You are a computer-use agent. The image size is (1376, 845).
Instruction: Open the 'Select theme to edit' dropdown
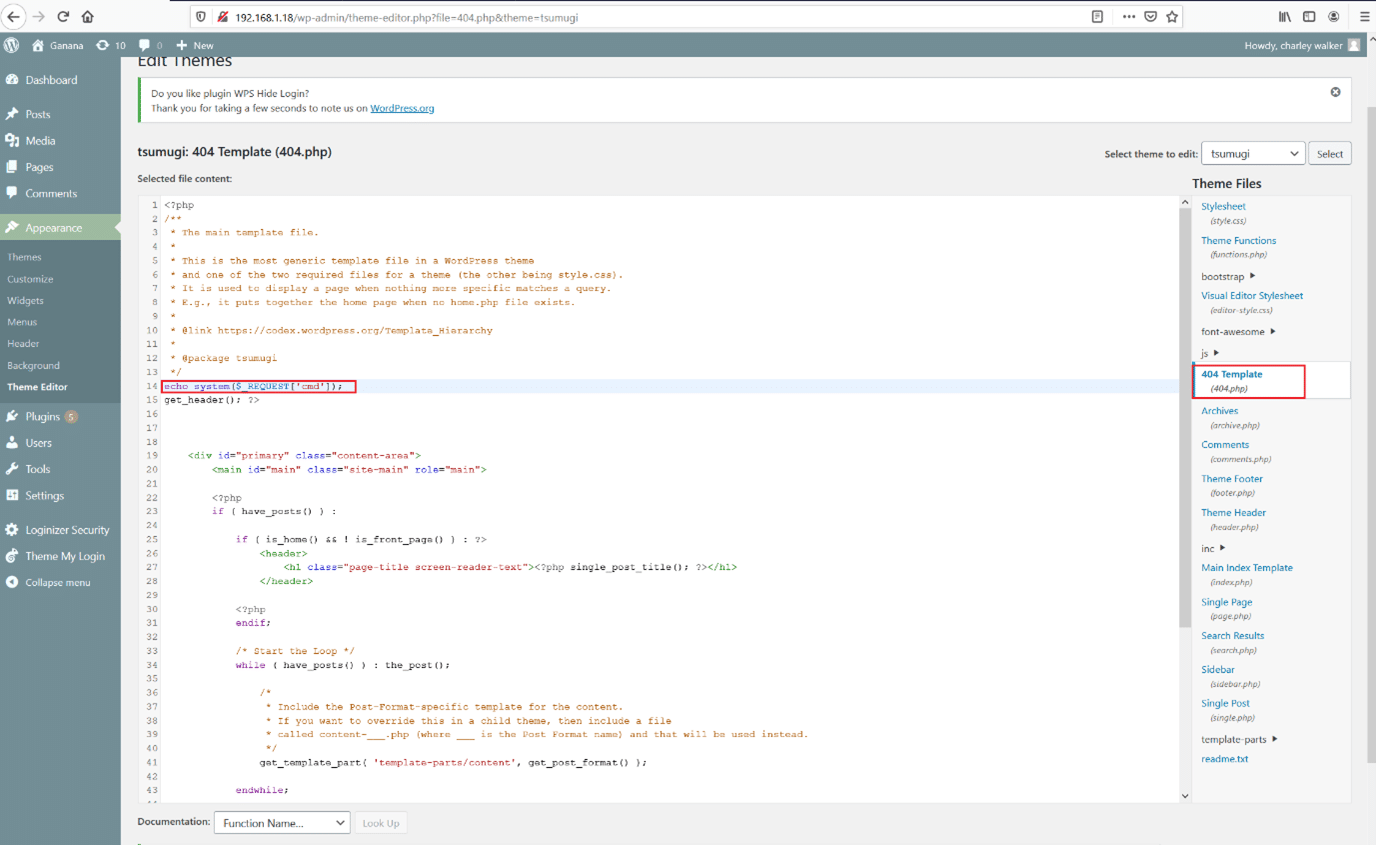click(1253, 154)
